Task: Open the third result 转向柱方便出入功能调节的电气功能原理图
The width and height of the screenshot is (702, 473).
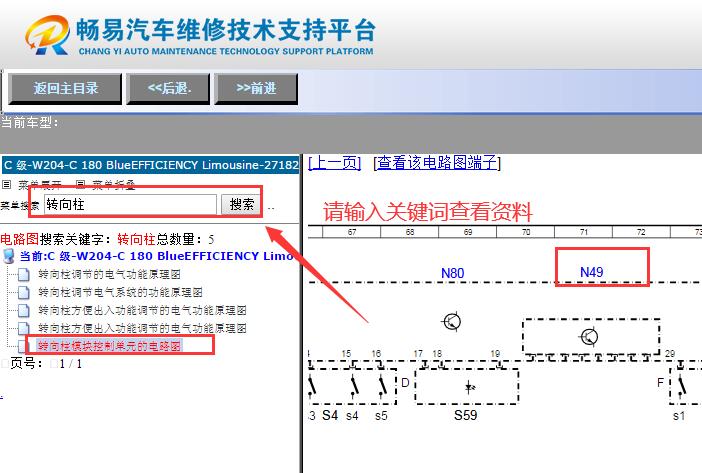Action: click(x=142, y=310)
